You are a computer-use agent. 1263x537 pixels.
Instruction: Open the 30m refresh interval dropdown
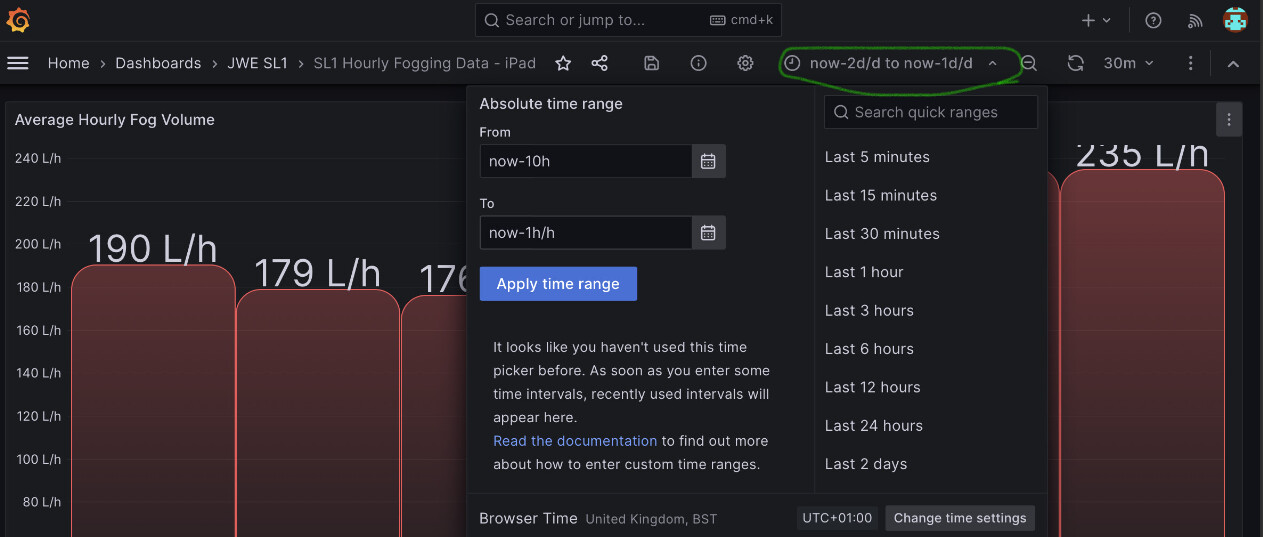(1128, 63)
